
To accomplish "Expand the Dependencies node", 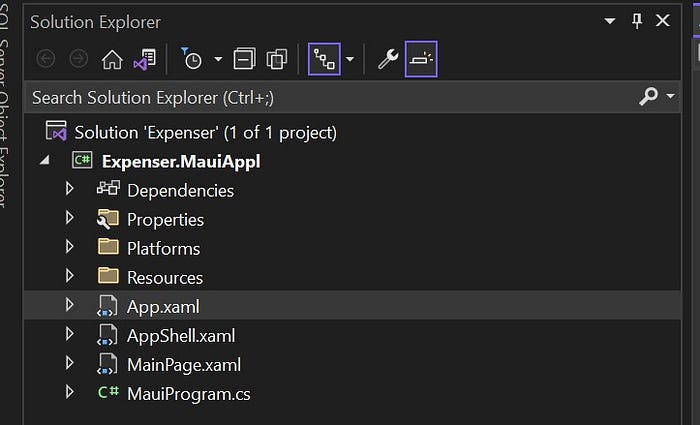I will [x=70, y=188].
